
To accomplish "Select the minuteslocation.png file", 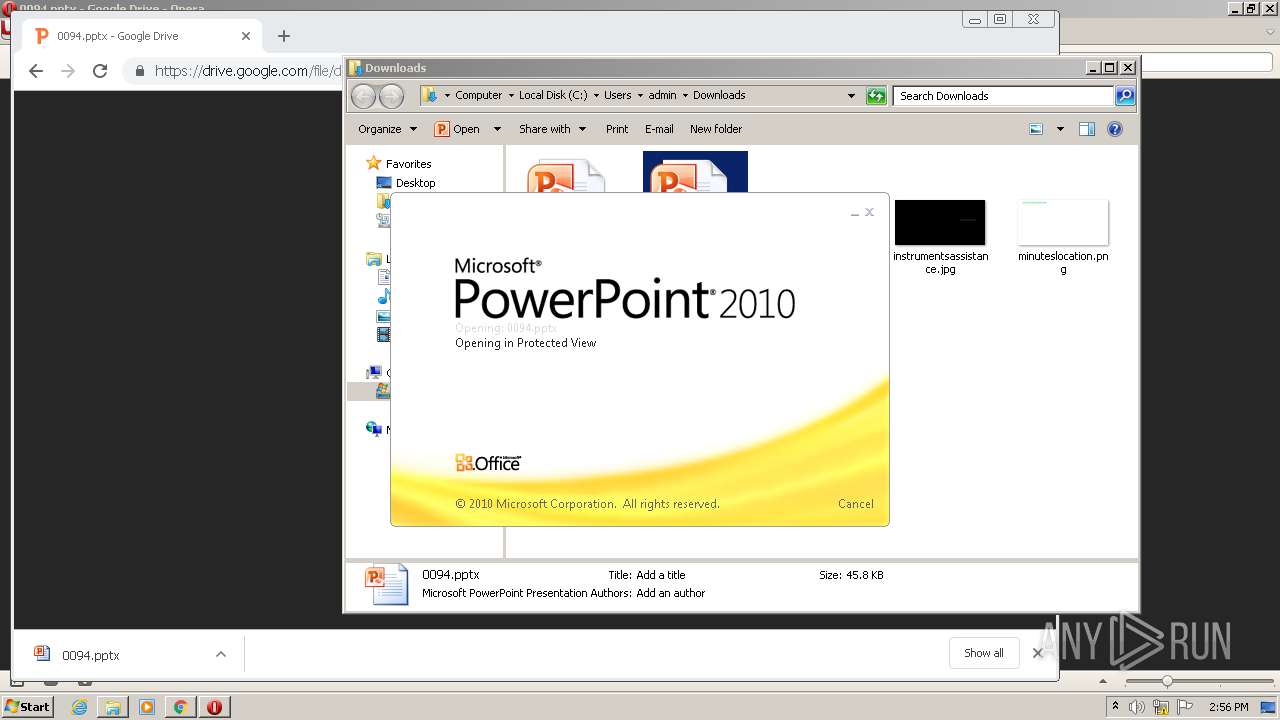I will pyautogui.click(x=1063, y=237).
